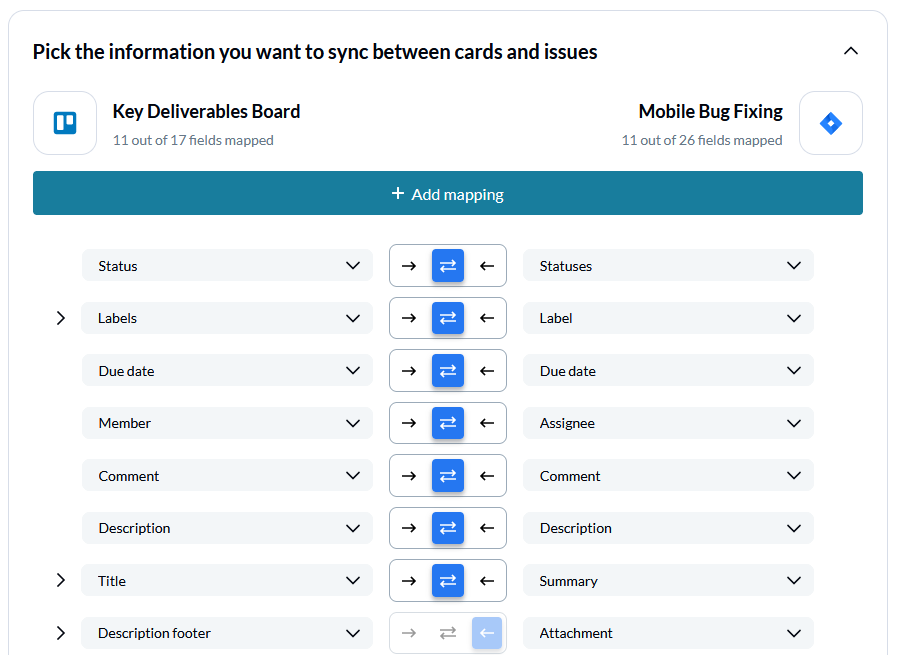Expand the Title mapping row

(61, 581)
